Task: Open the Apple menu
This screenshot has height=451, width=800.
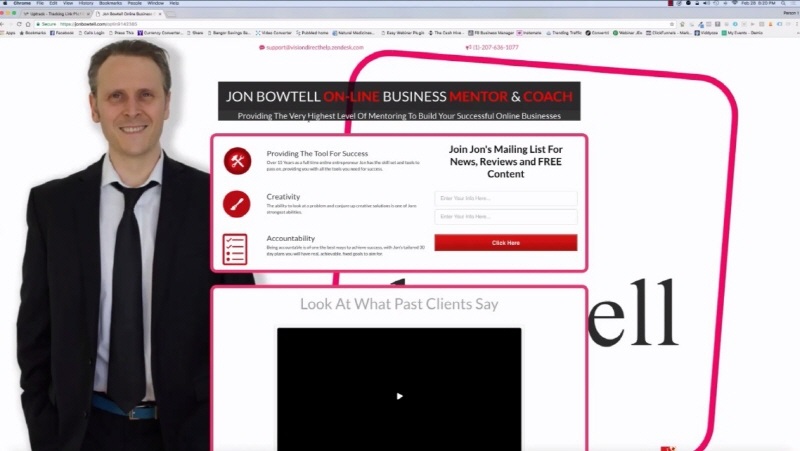Action: click(5, 3)
